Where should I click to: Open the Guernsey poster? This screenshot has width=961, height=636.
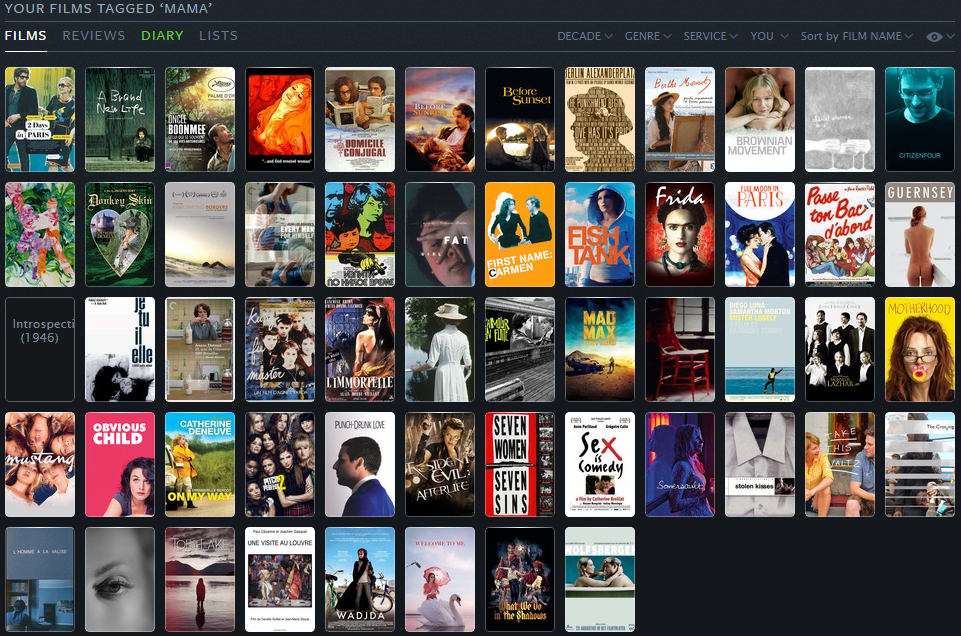920,235
